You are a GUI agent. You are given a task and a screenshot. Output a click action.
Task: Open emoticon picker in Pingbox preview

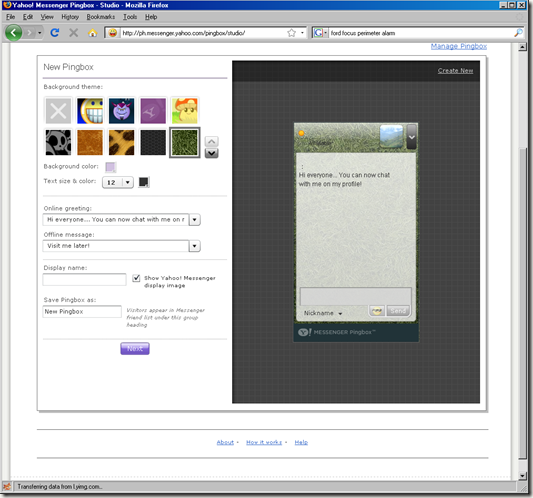tap(377, 311)
